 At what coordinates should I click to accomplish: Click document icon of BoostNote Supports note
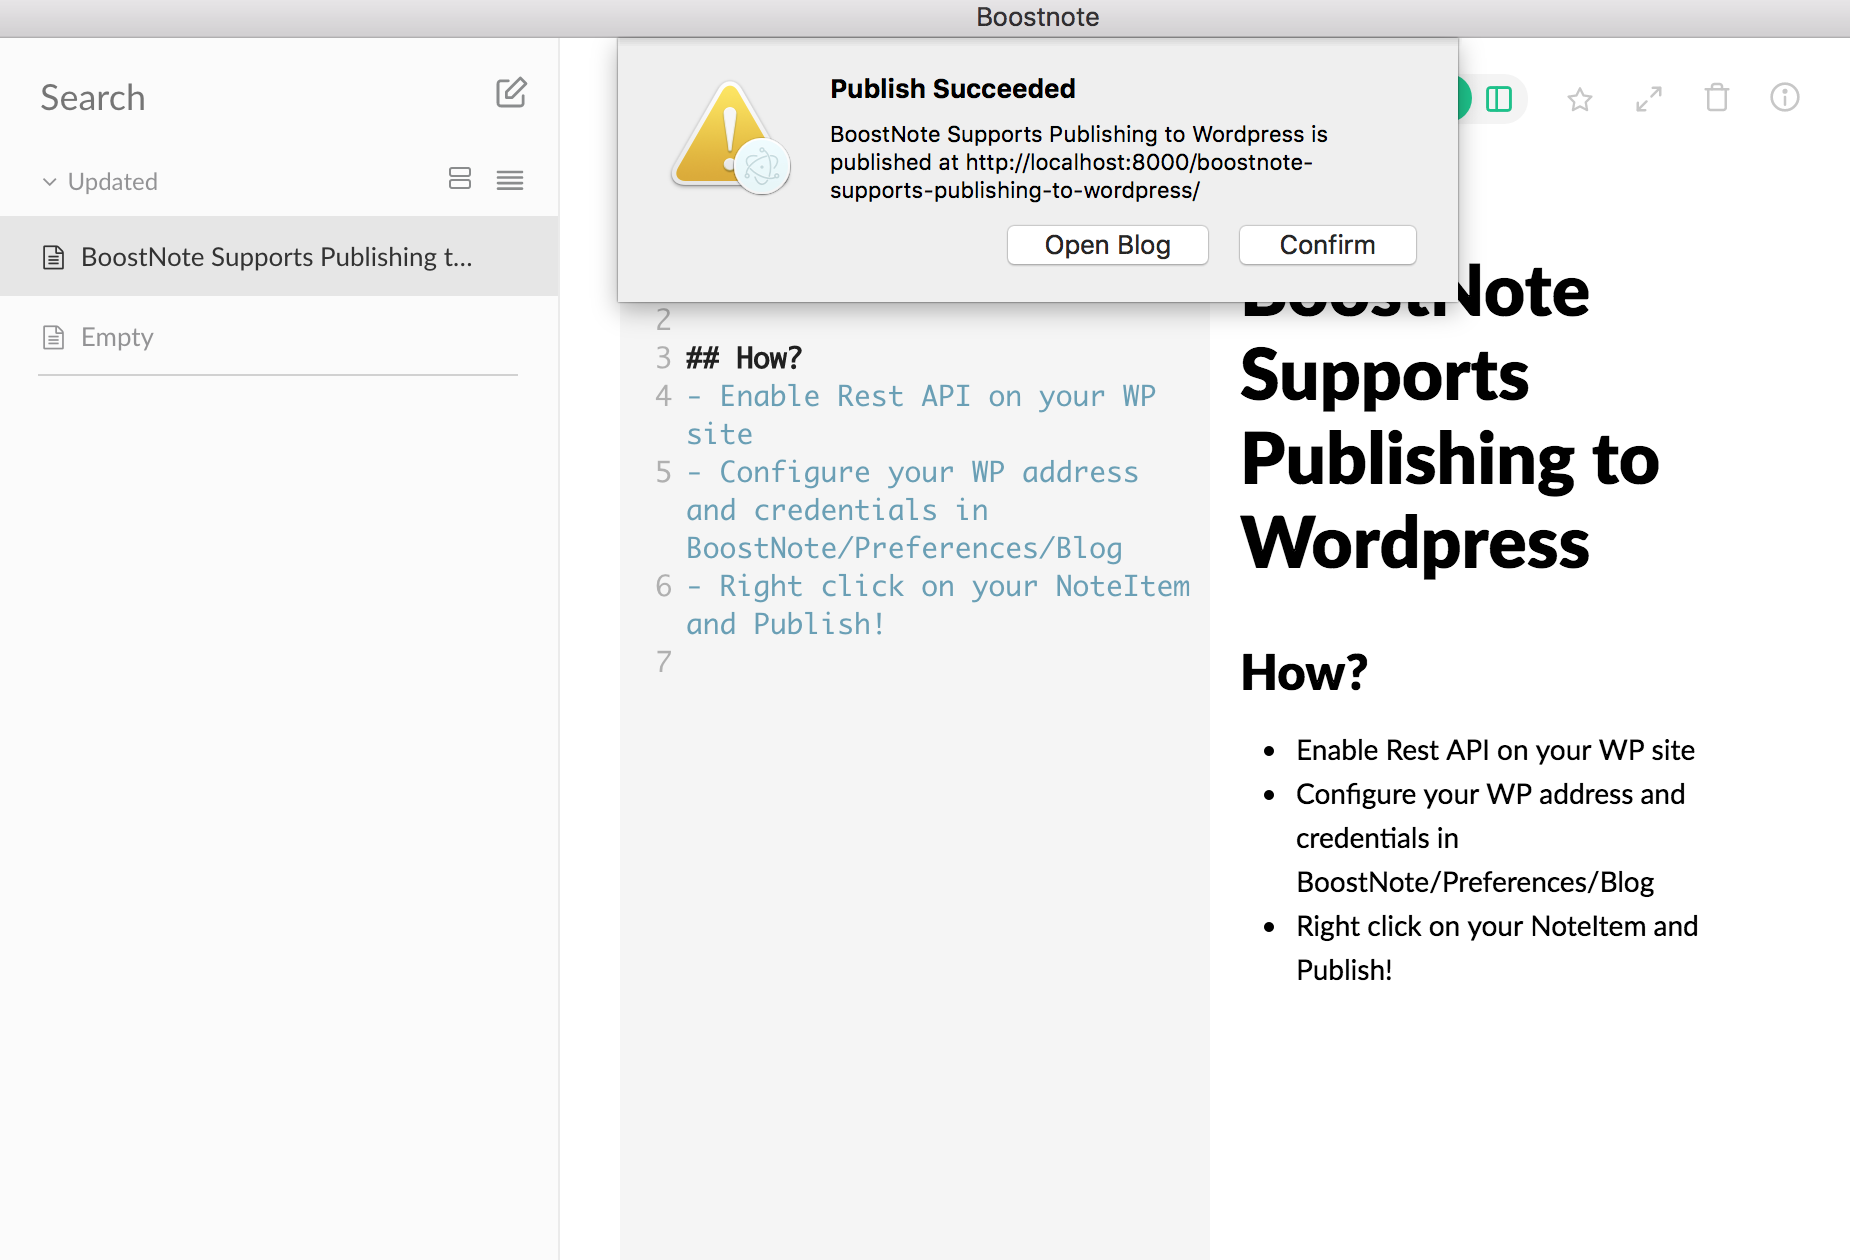(x=54, y=257)
